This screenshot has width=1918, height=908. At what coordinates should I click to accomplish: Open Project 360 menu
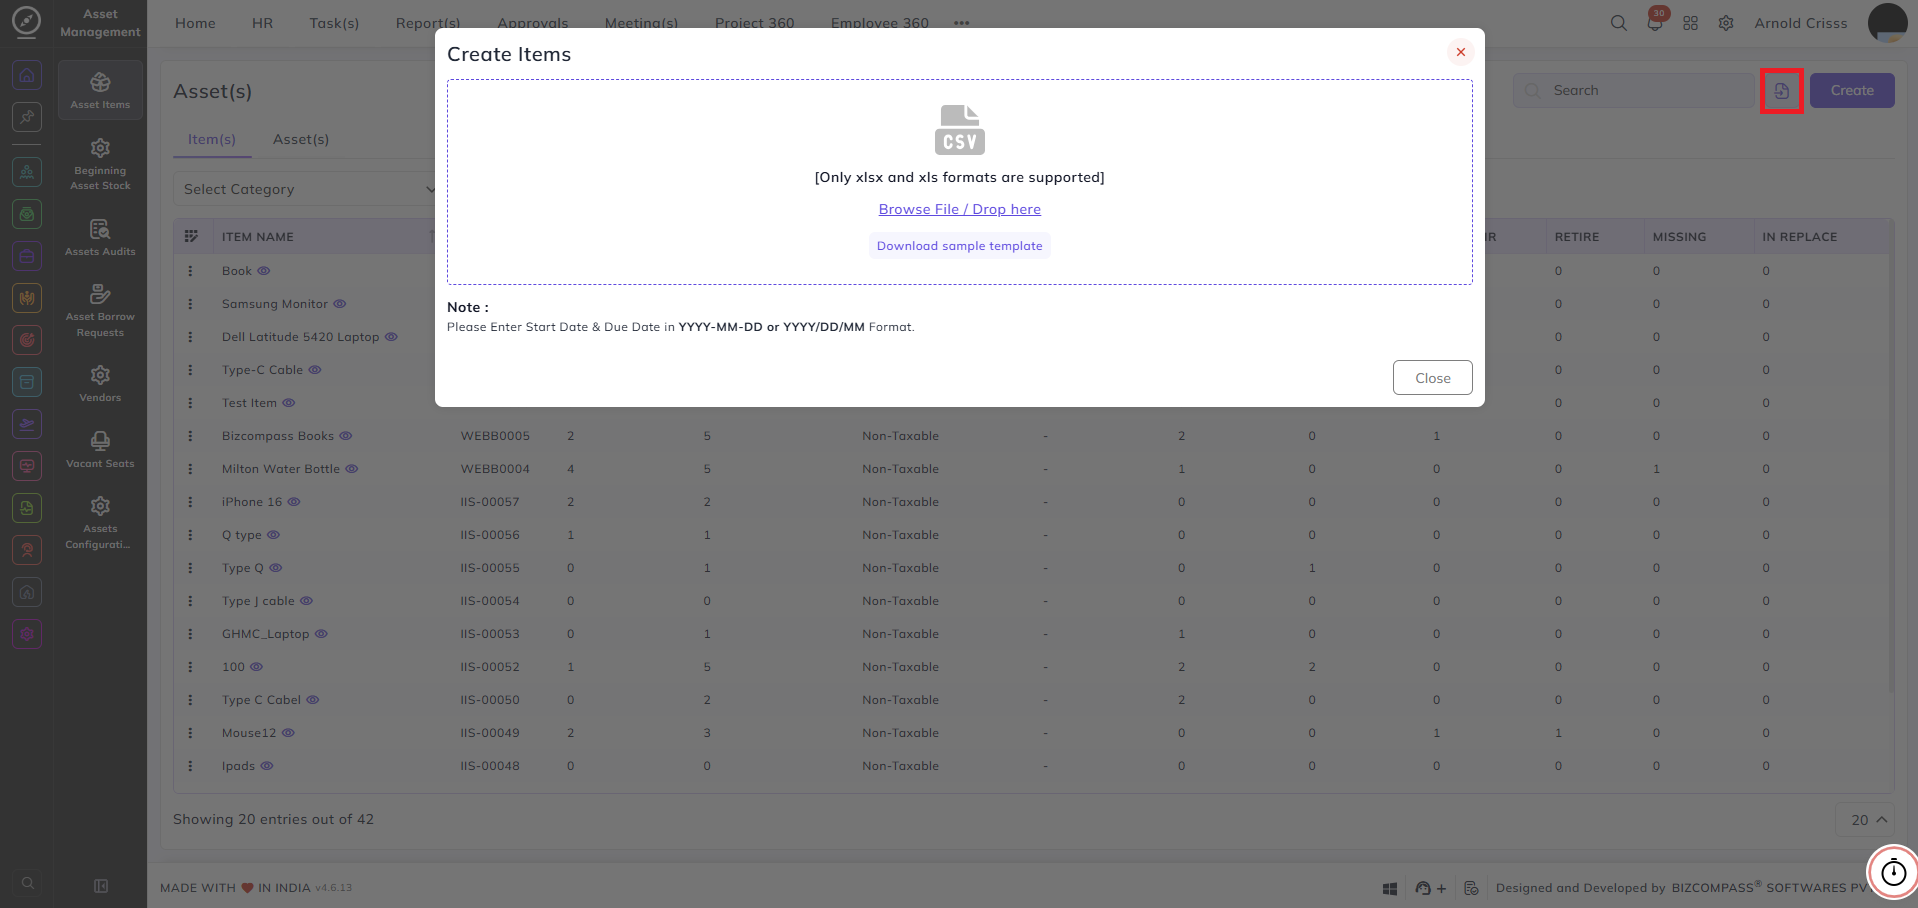pos(754,23)
